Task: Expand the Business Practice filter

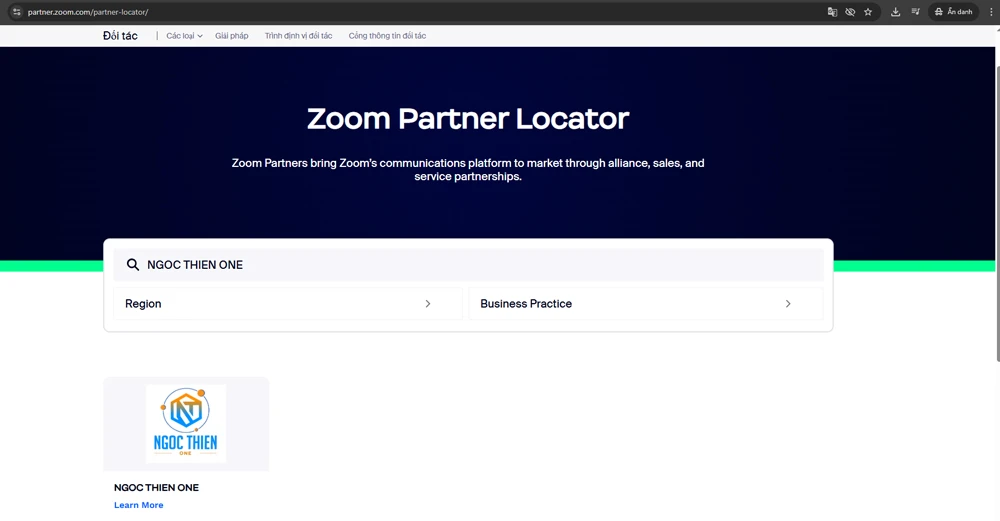Action: [x=646, y=304]
